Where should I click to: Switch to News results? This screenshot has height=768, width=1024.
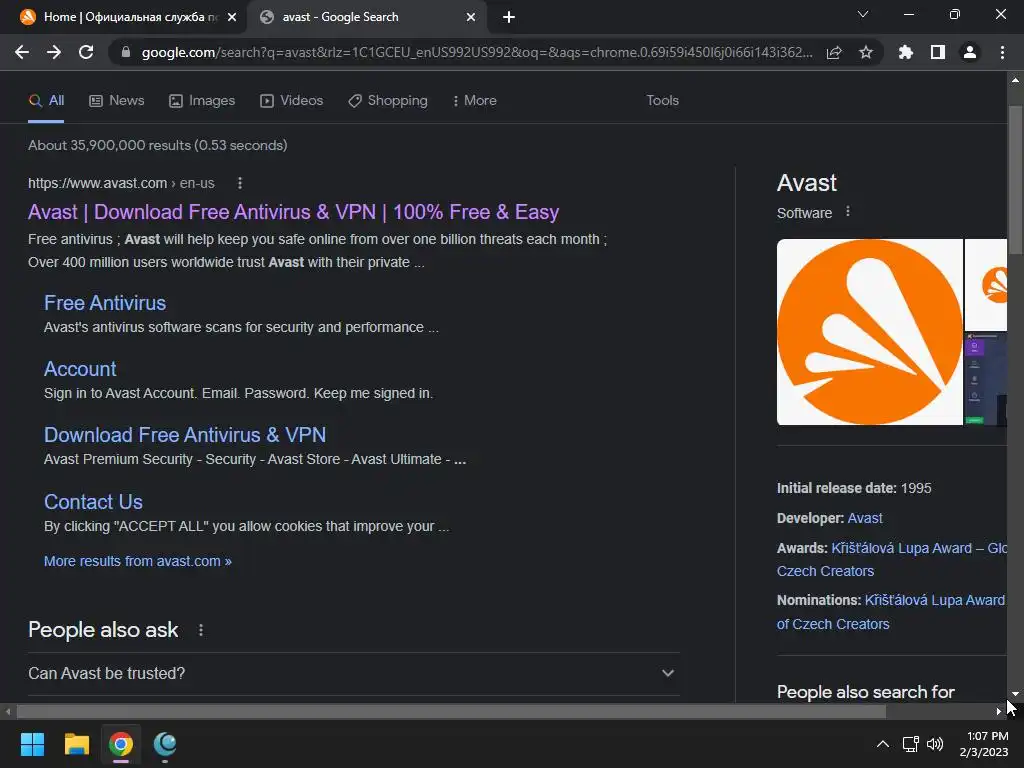tap(117, 101)
